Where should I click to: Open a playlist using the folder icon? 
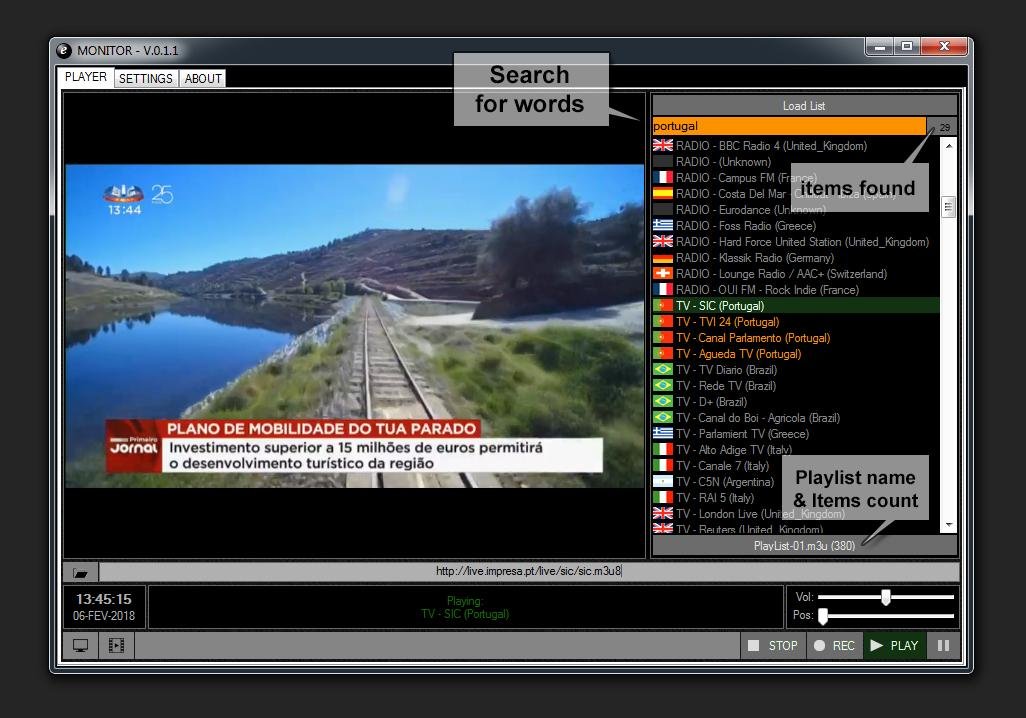coord(79,571)
